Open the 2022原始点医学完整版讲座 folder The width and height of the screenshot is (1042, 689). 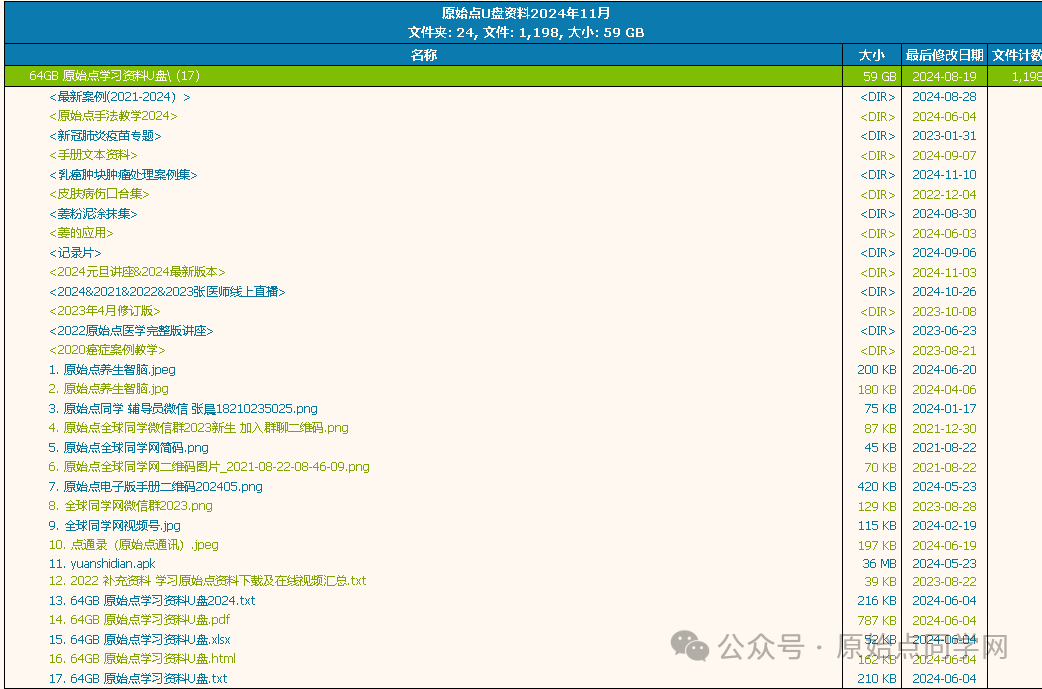click(131, 331)
